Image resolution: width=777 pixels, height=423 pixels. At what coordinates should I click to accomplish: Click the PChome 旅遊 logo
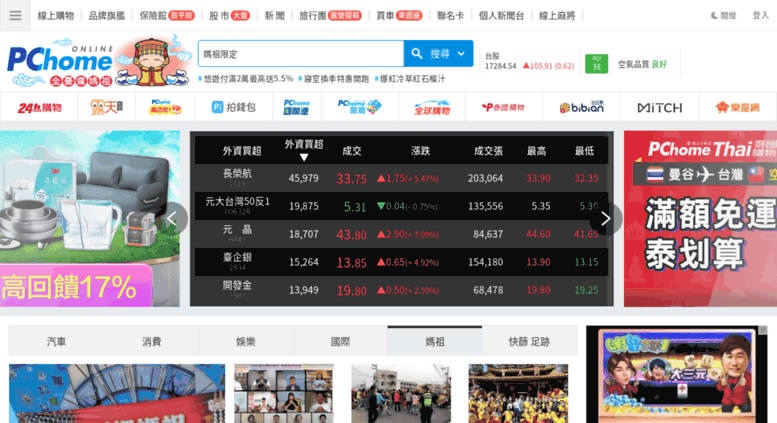pyautogui.click(x=360, y=107)
